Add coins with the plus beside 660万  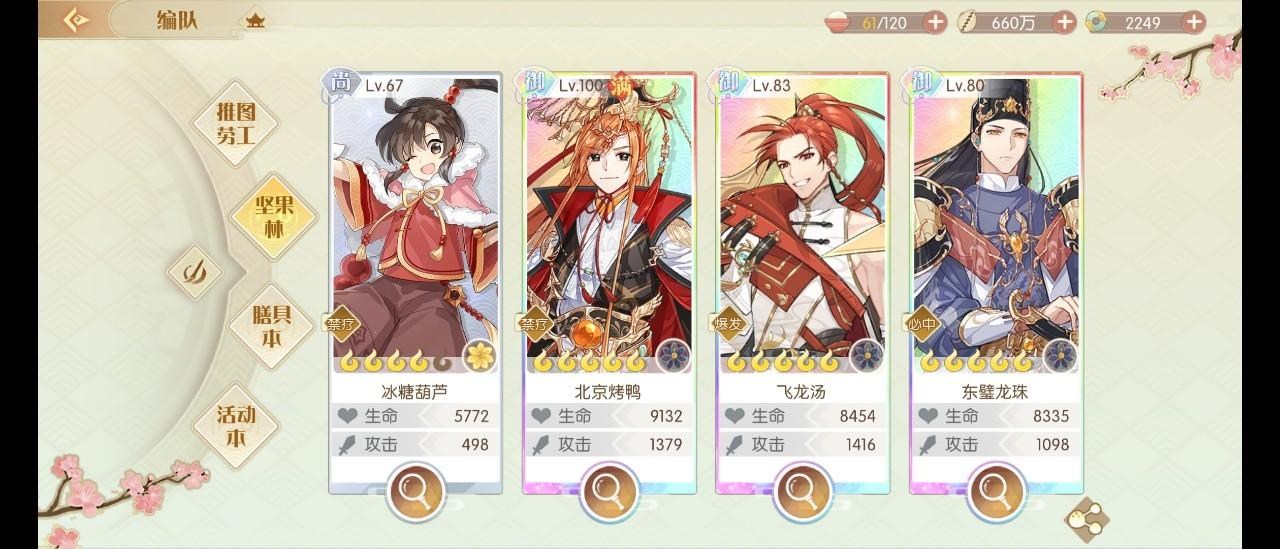(1064, 22)
